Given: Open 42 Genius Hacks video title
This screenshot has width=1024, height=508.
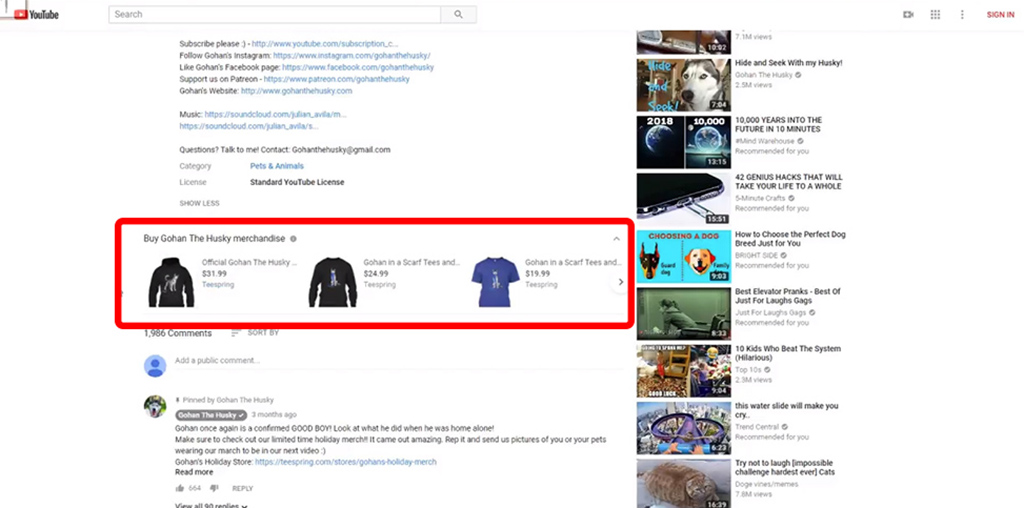Looking at the screenshot, I should (789, 182).
